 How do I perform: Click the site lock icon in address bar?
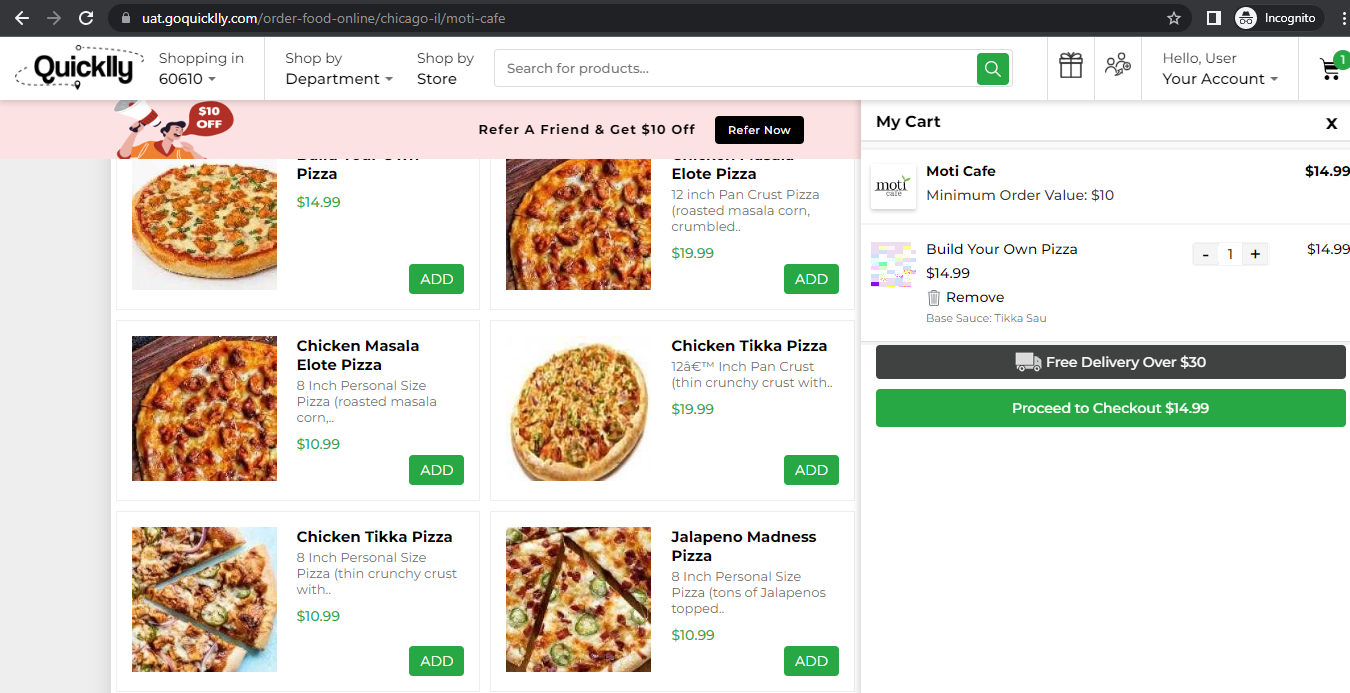124,18
